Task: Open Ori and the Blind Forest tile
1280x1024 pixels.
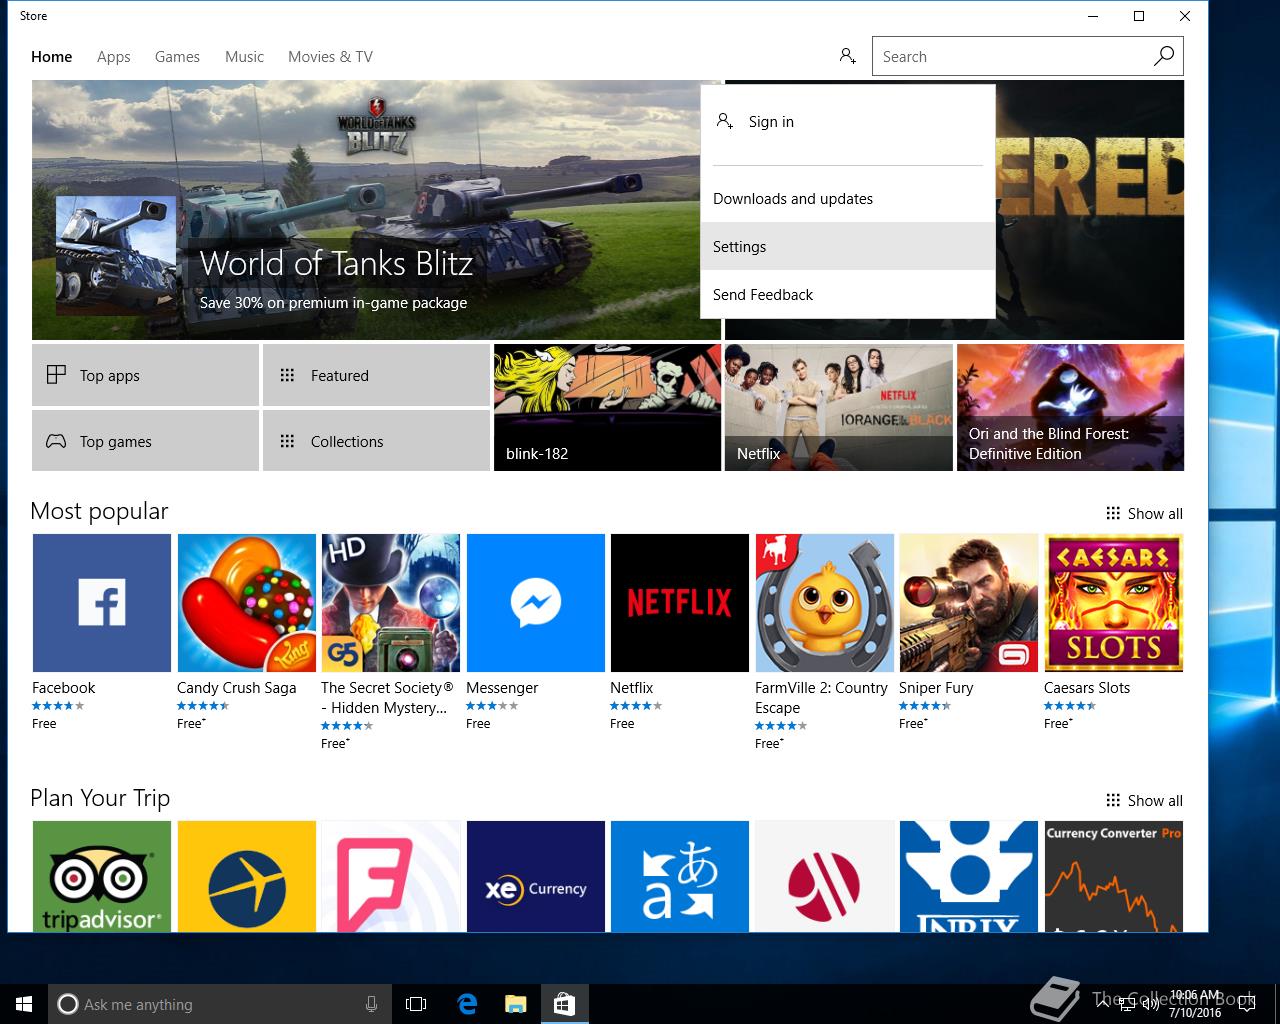Action: point(1070,407)
